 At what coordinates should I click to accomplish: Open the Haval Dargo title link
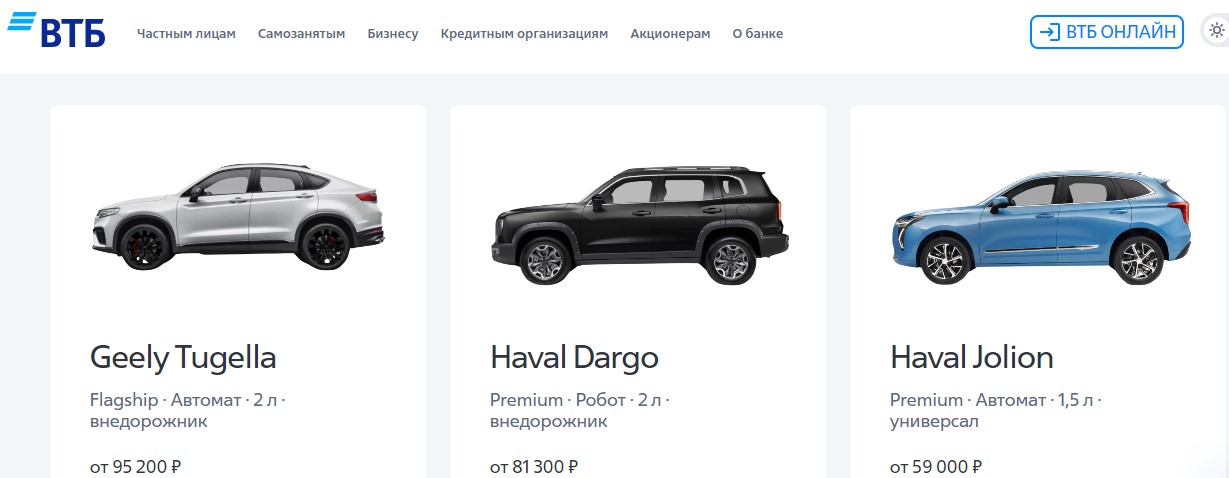click(575, 357)
